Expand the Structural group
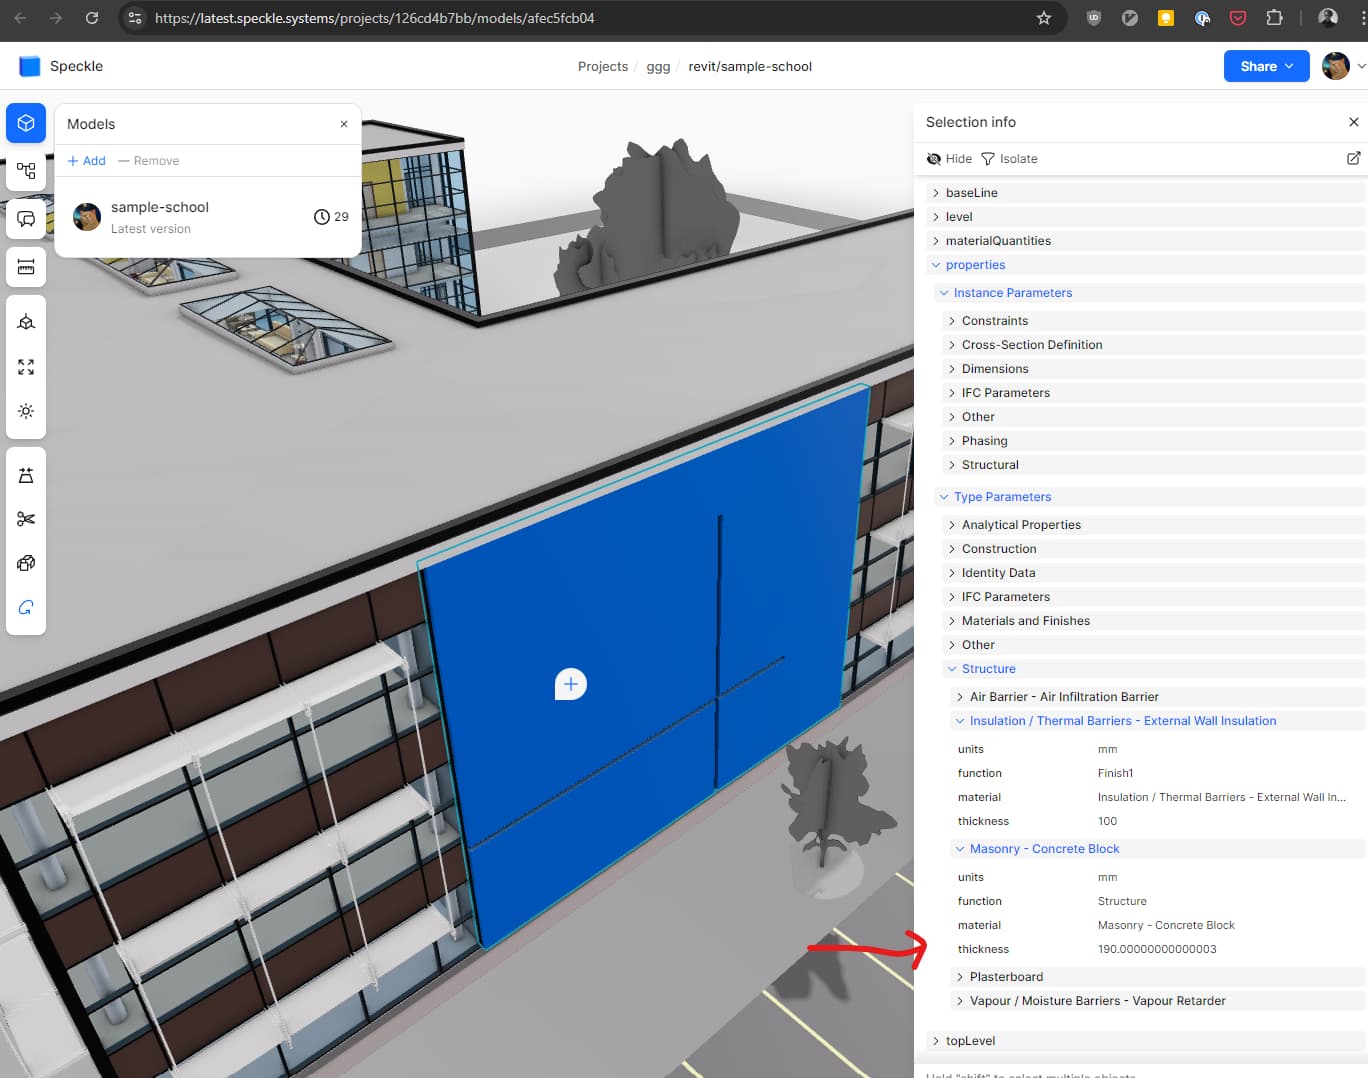The width and height of the screenshot is (1368, 1078). 1153,465
